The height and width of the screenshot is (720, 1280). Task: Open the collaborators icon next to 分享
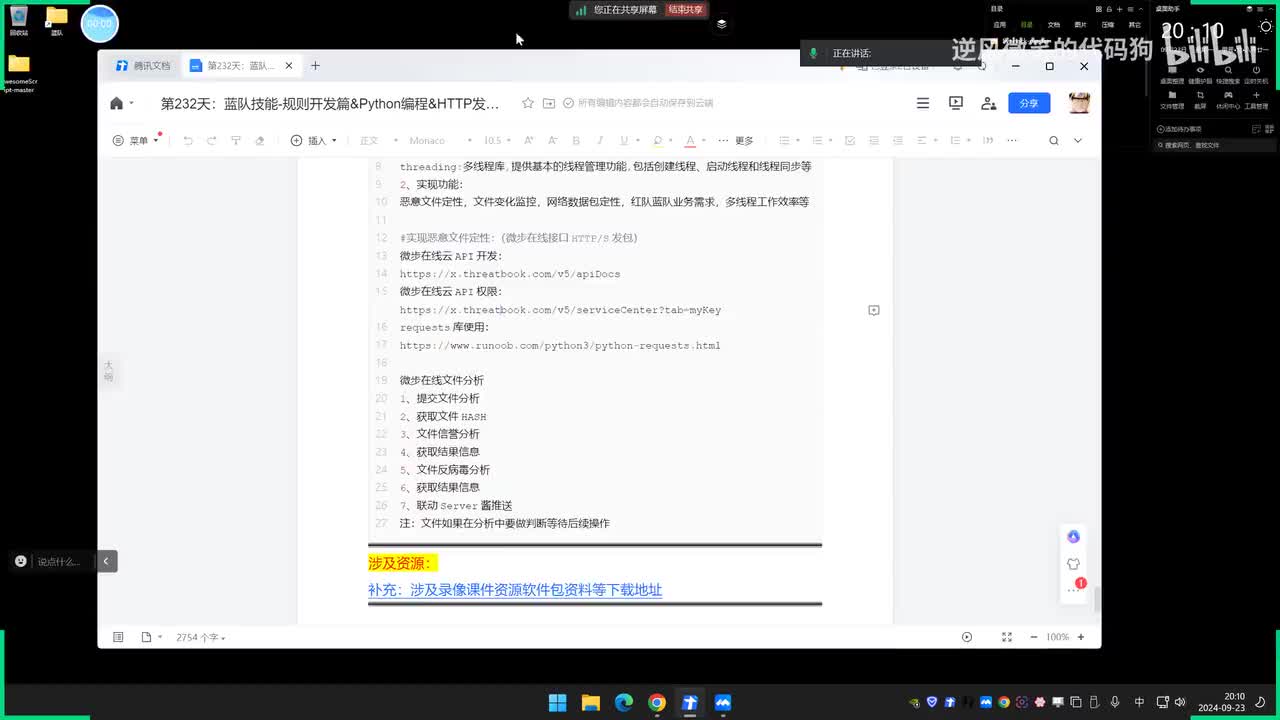[x=989, y=103]
